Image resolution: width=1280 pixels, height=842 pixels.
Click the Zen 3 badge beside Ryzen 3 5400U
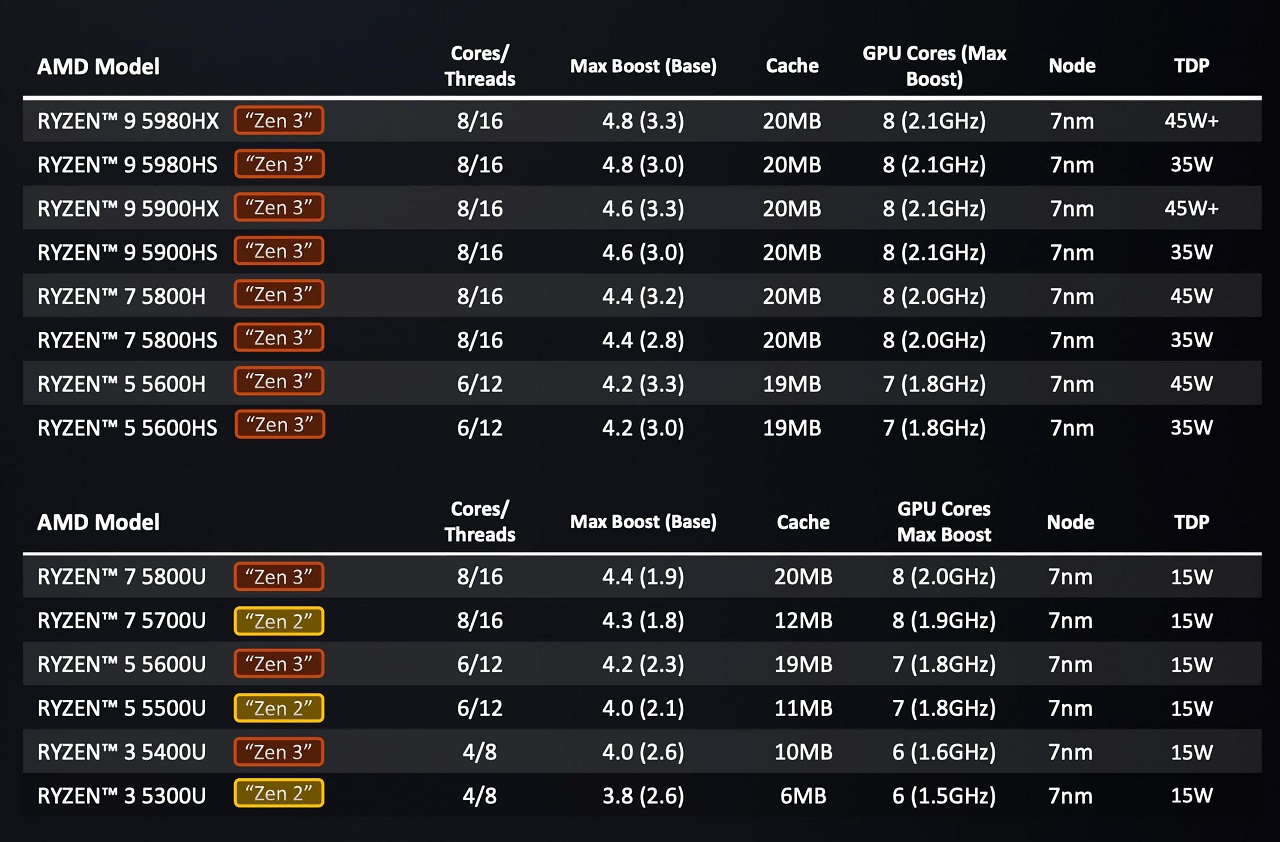pos(279,752)
